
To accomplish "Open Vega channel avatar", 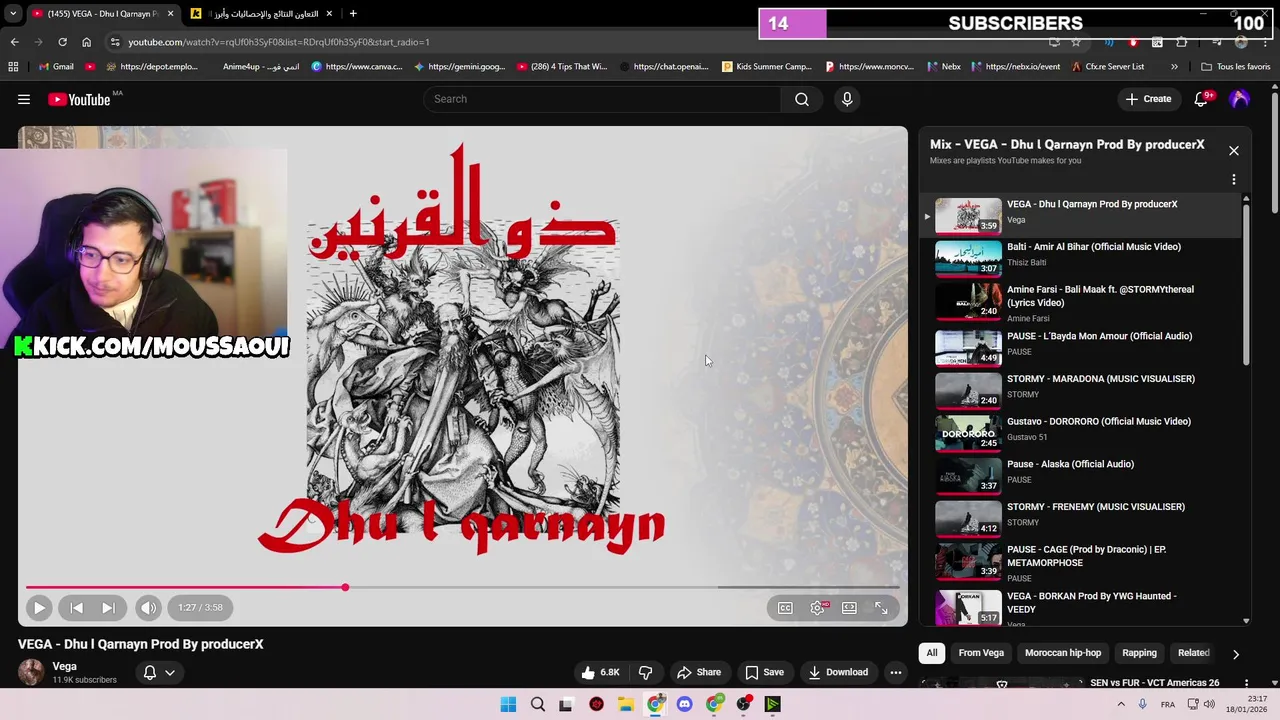I will click(x=31, y=672).
